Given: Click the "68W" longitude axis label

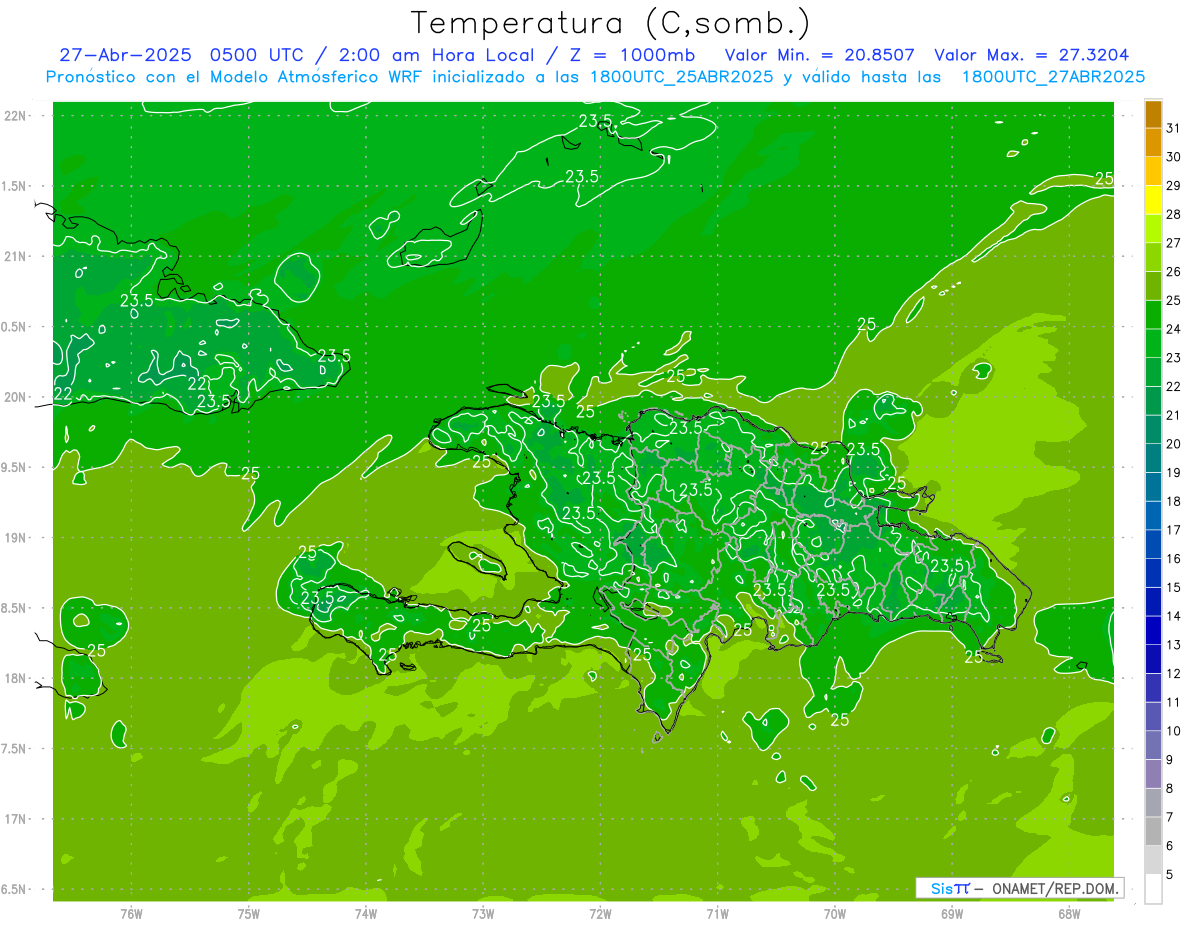Looking at the screenshot, I should coord(1069,913).
